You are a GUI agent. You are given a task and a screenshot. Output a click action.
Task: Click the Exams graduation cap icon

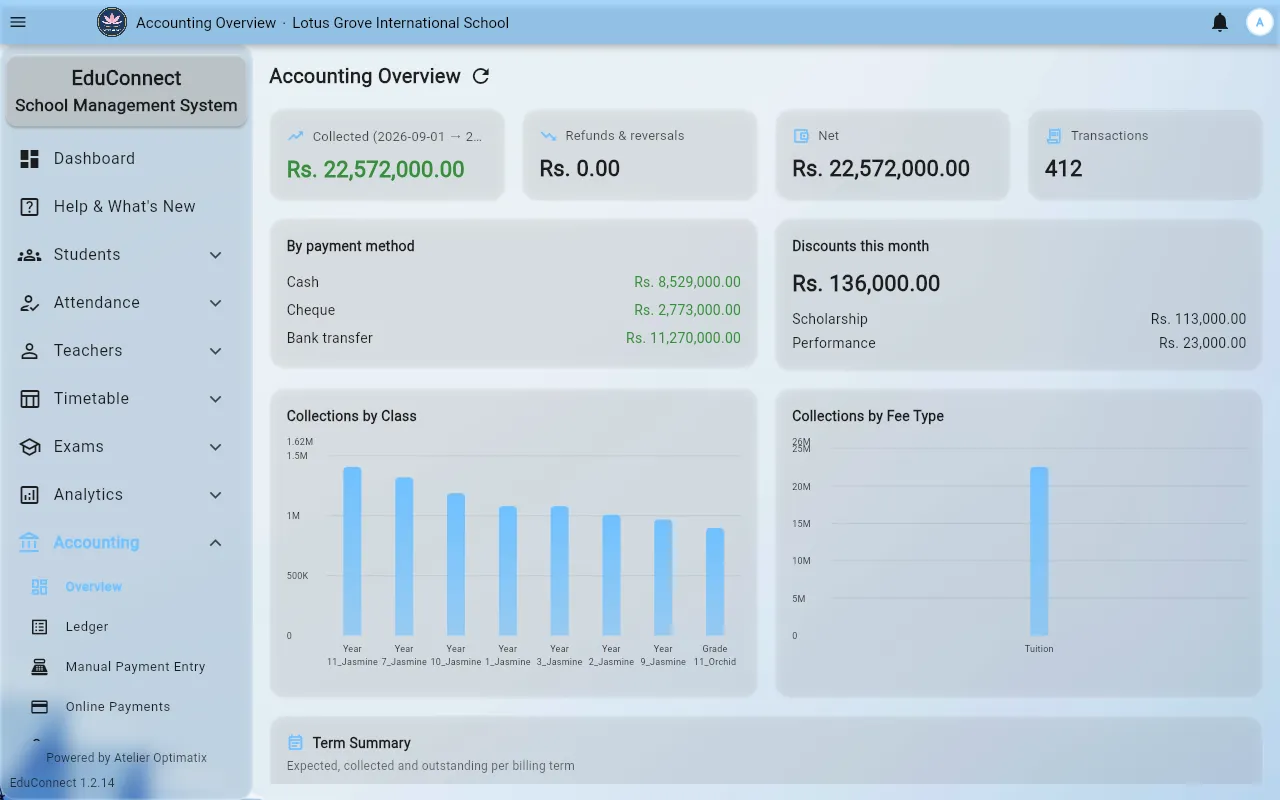(x=30, y=446)
